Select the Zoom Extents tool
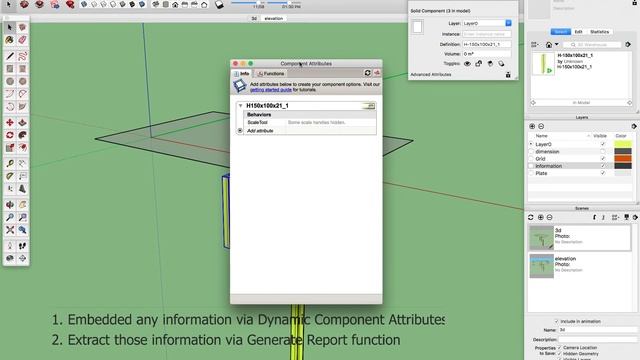 10,230
